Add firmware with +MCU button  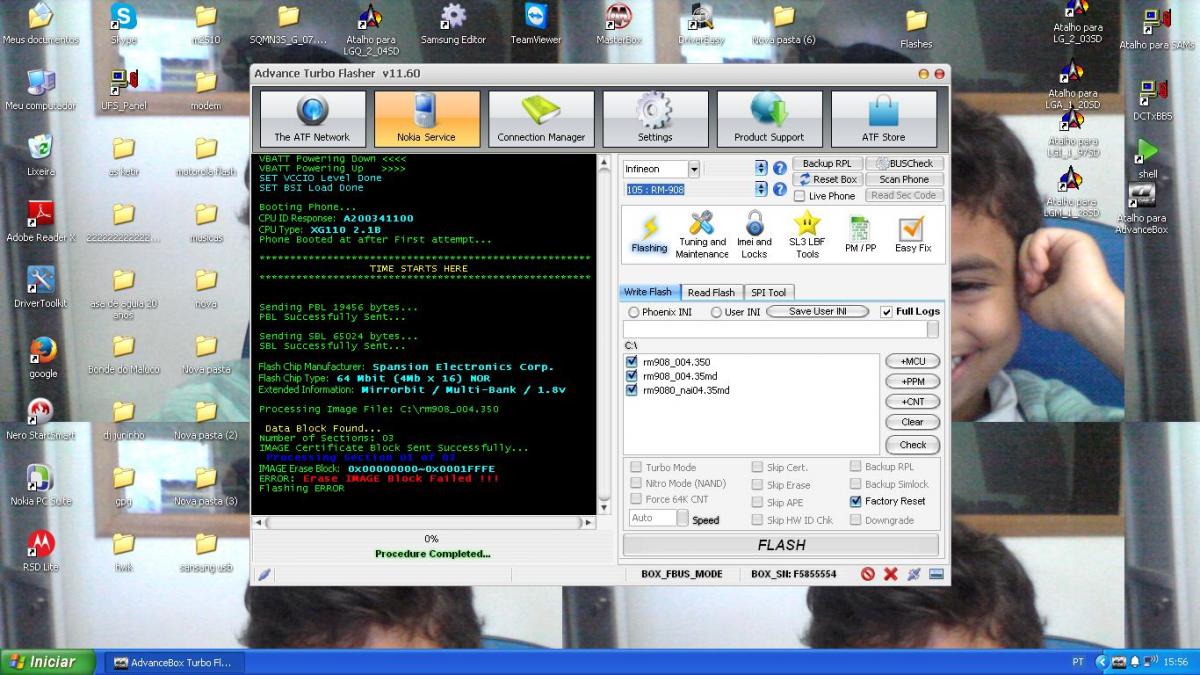pos(912,361)
